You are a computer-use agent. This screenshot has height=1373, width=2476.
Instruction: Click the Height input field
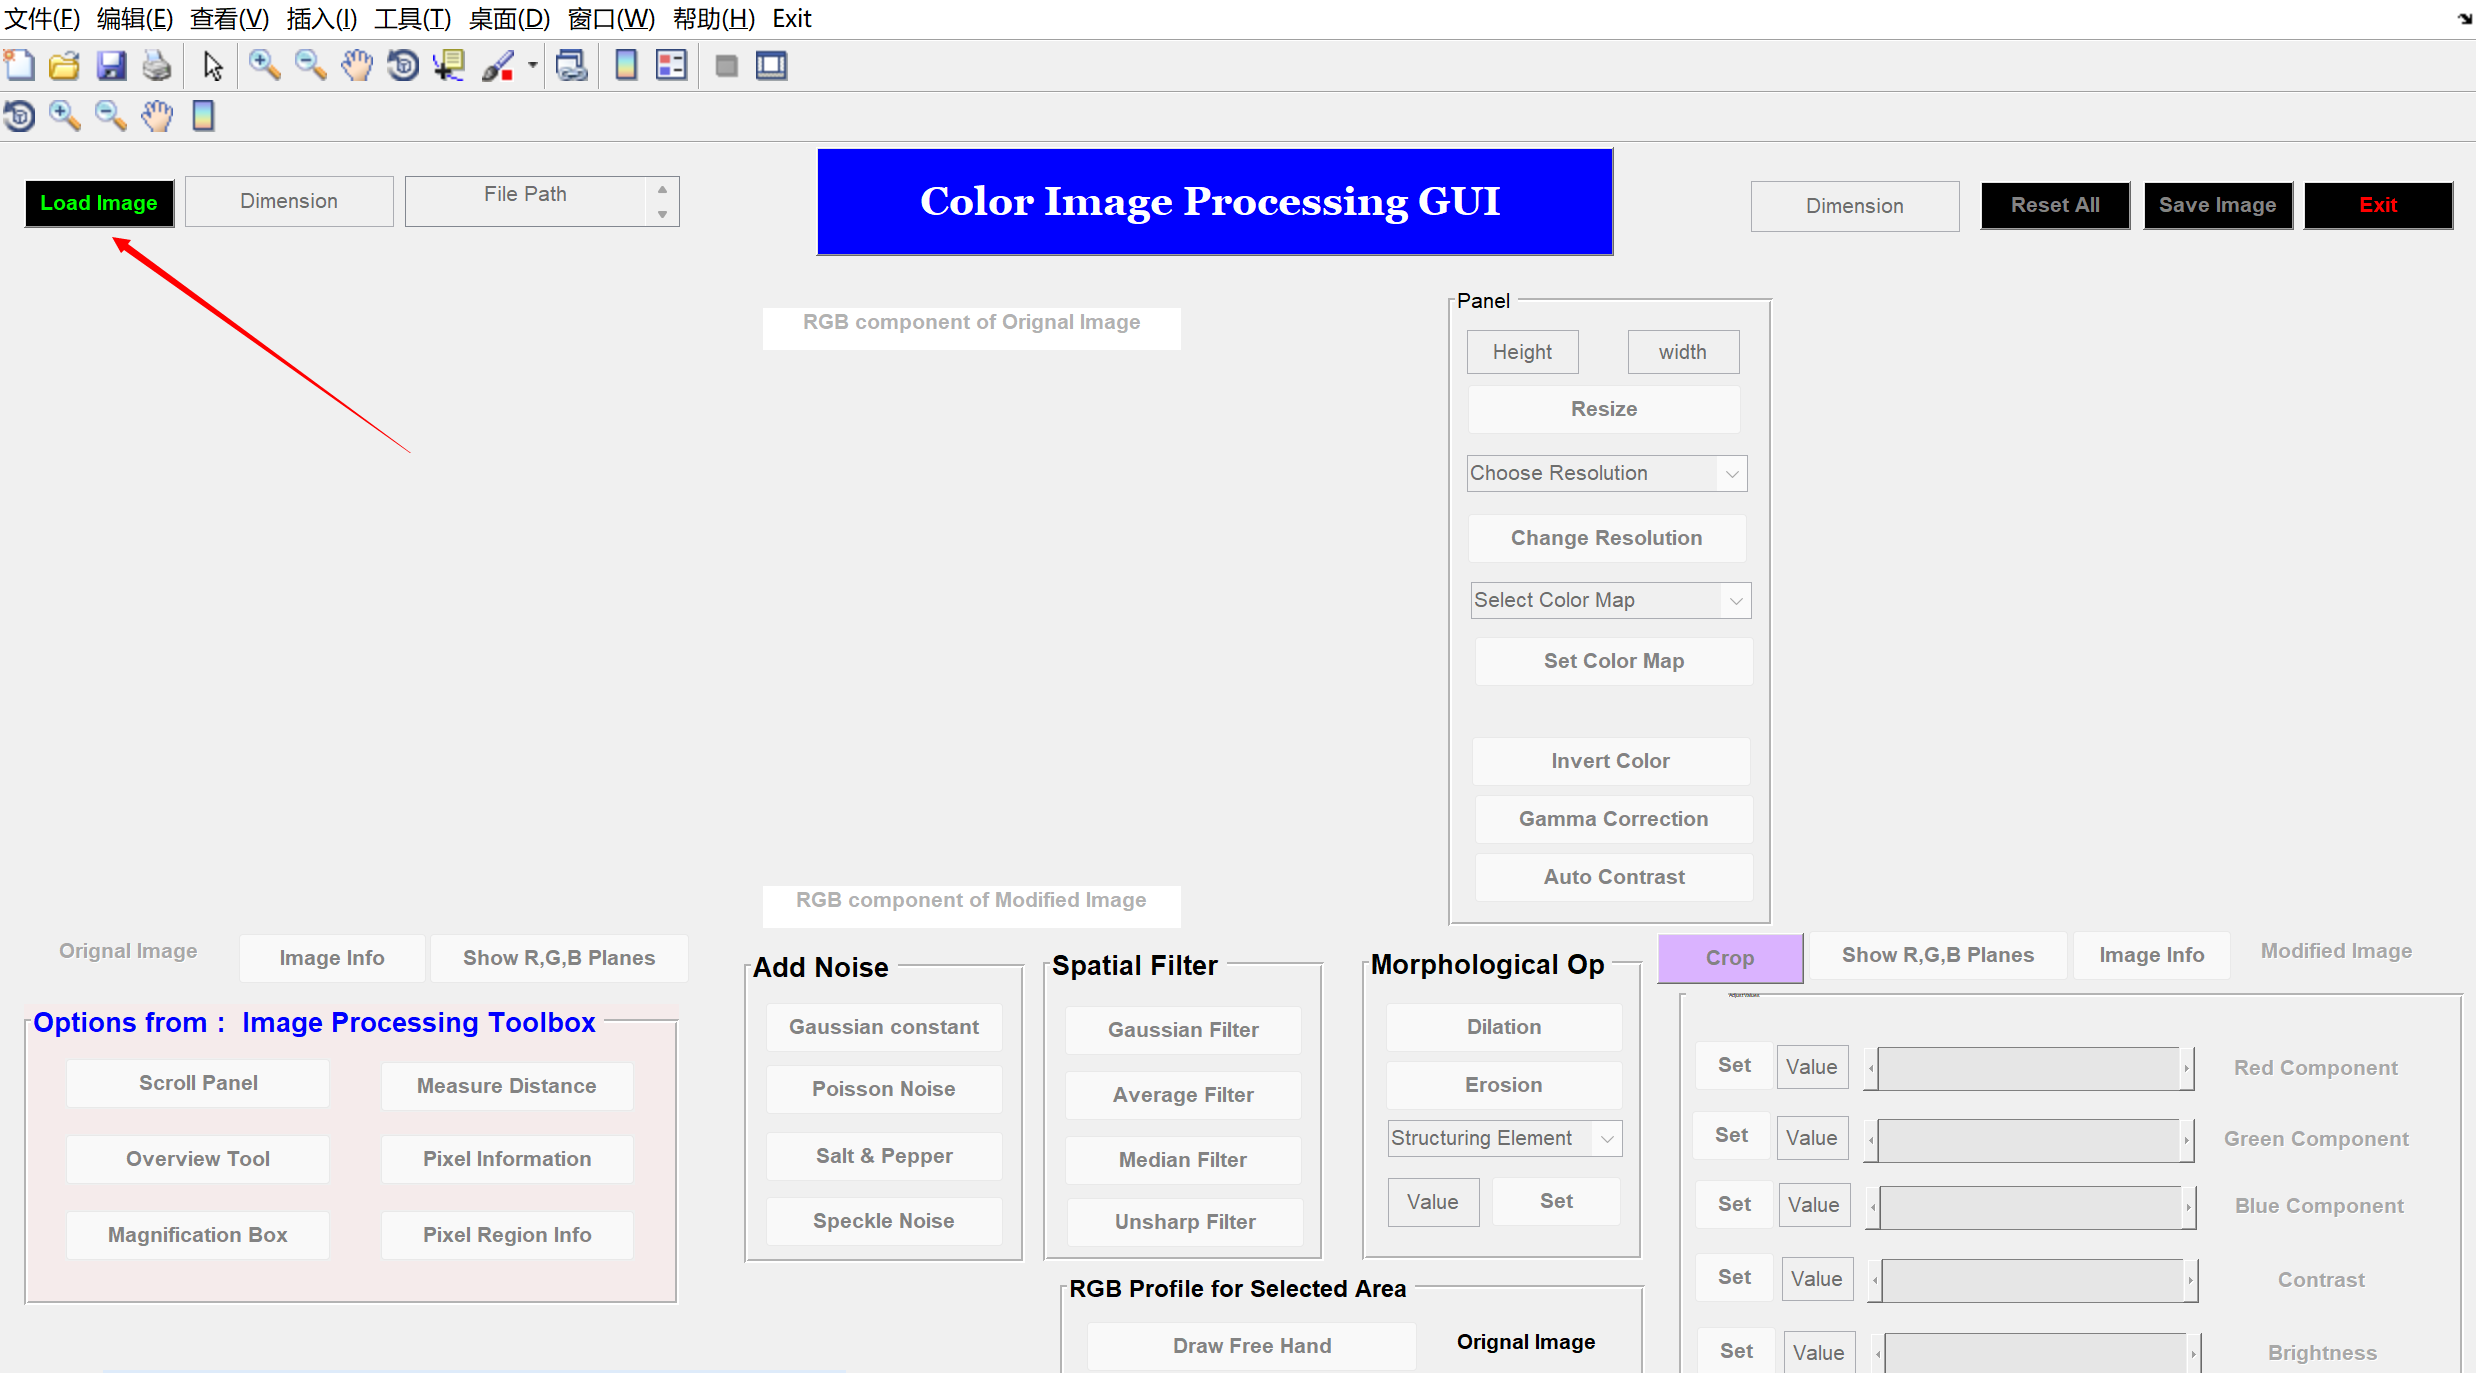pos(1522,352)
